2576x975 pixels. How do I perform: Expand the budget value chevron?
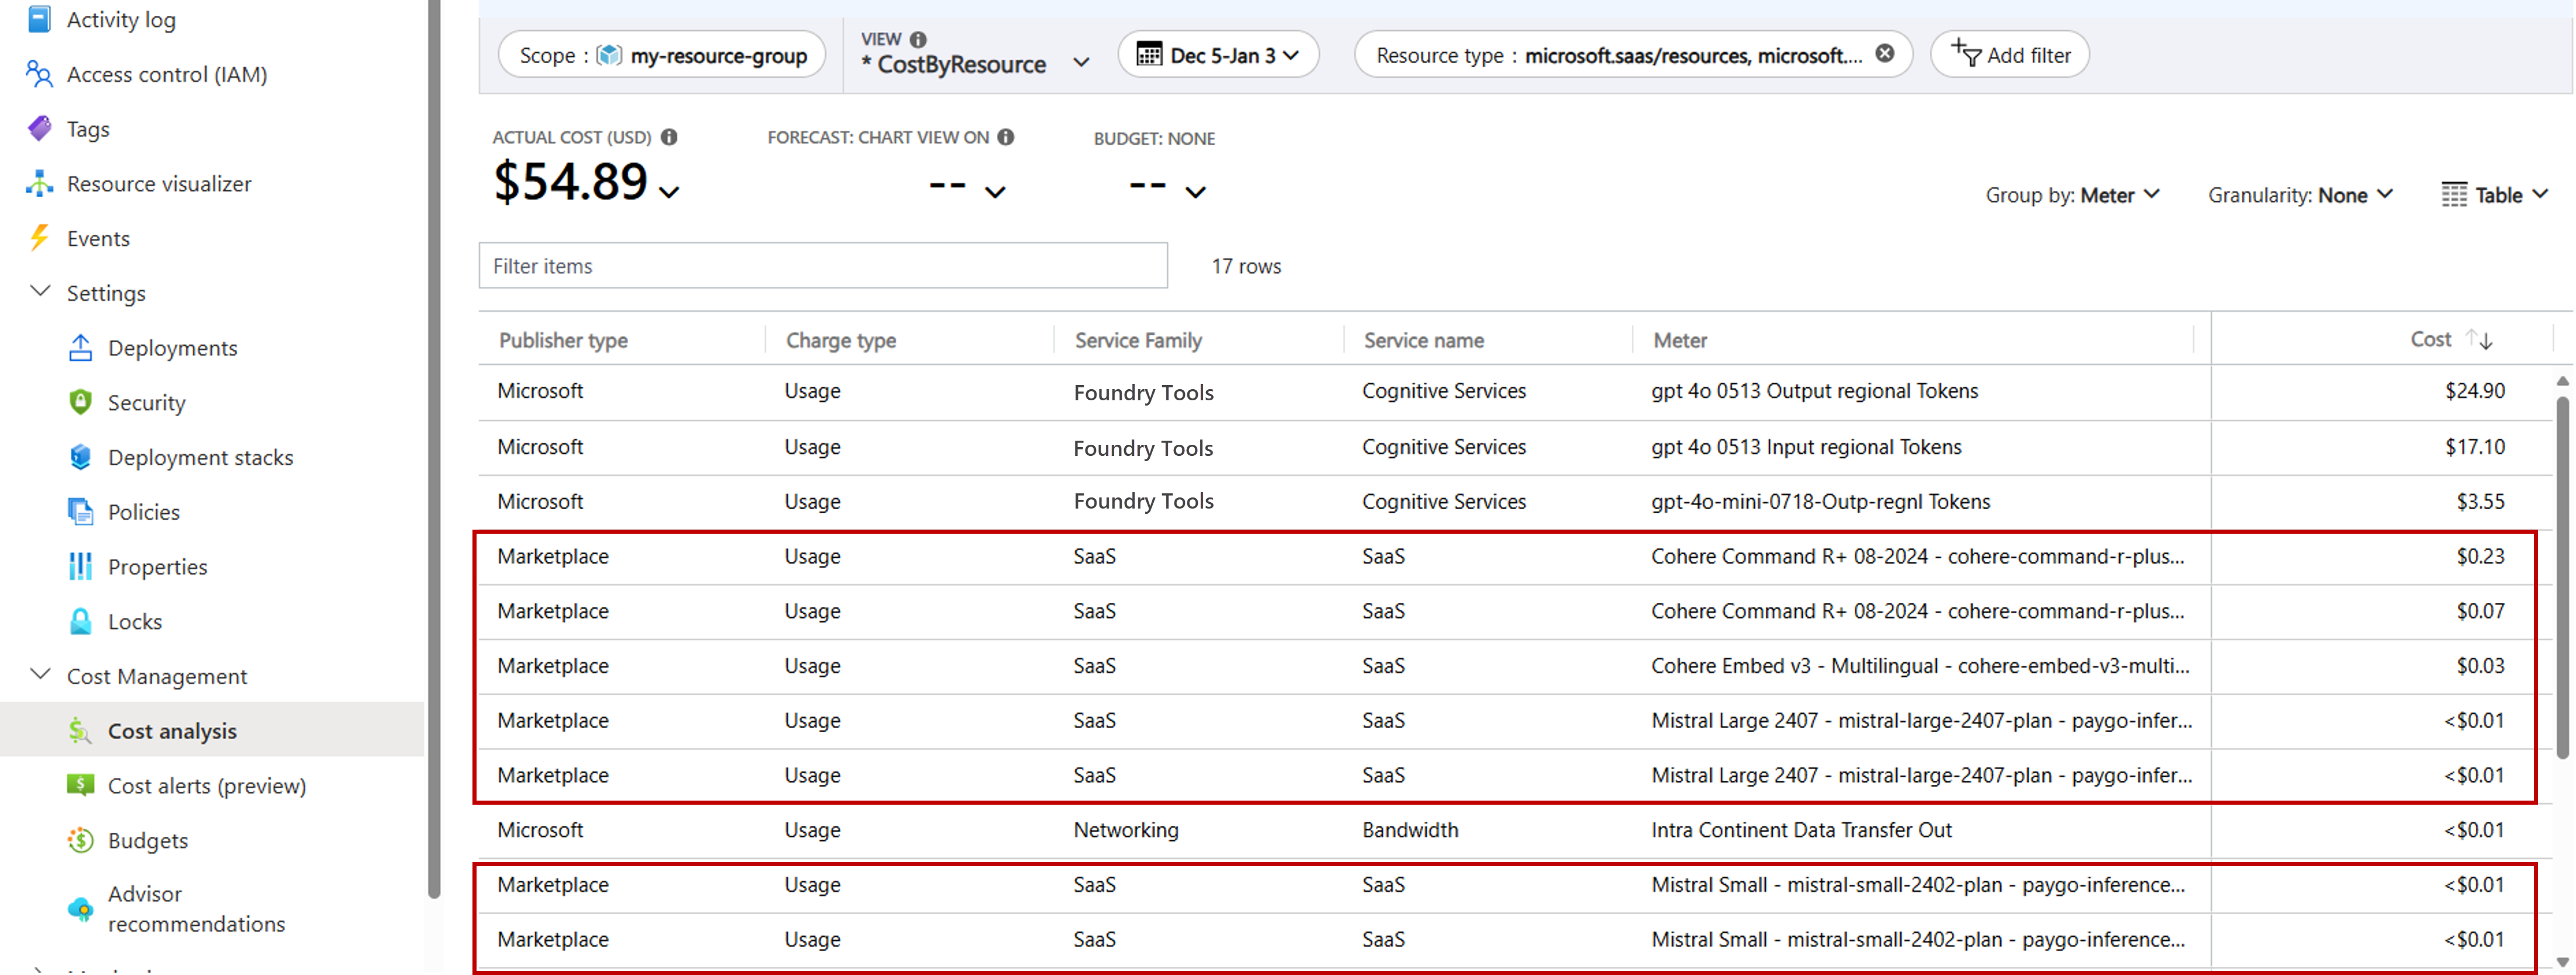[1196, 191]
